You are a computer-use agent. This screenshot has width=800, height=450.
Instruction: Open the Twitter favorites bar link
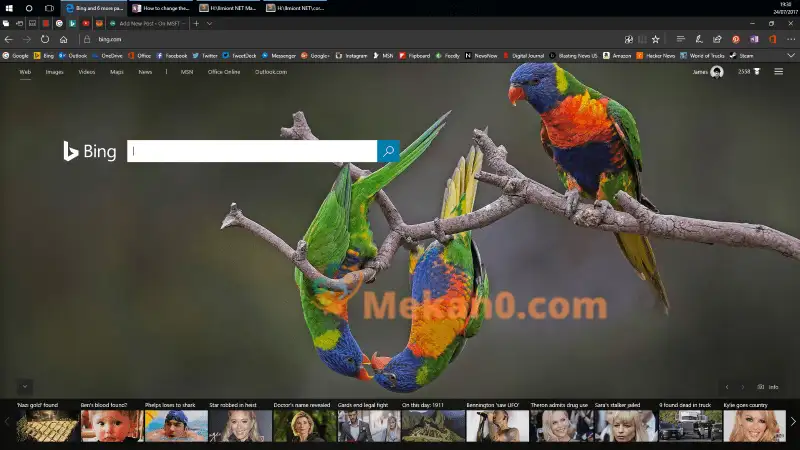(205, 56)
